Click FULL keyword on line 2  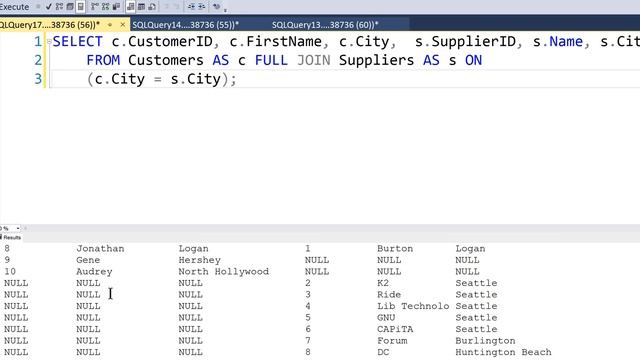point(271,60)
